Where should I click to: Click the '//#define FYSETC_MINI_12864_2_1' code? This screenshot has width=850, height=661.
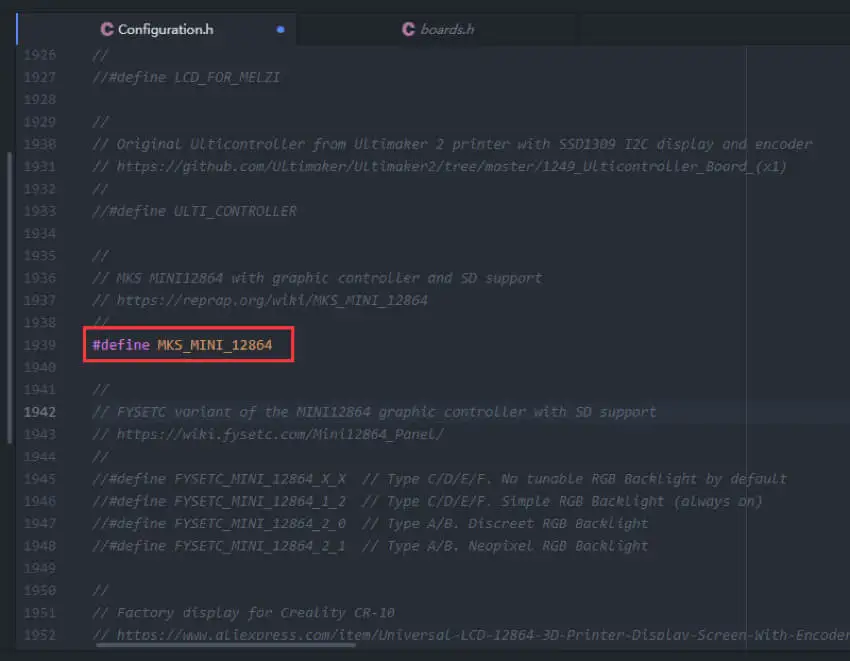click(x=219, y=546)
